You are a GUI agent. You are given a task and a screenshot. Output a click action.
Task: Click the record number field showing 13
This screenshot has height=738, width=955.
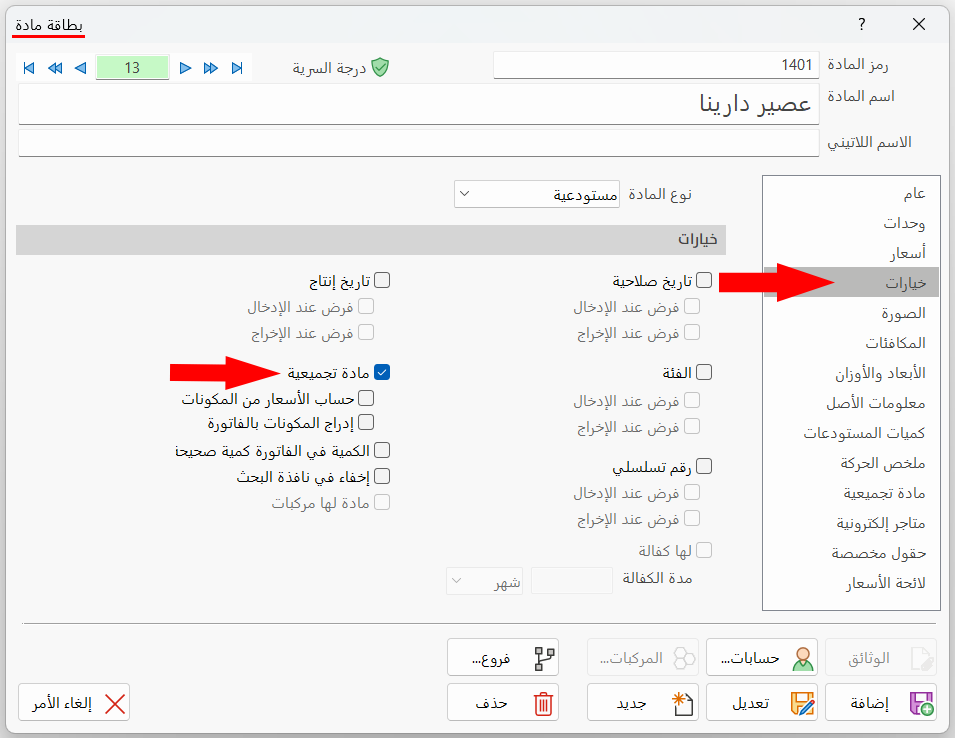click(x=132, y=68)
